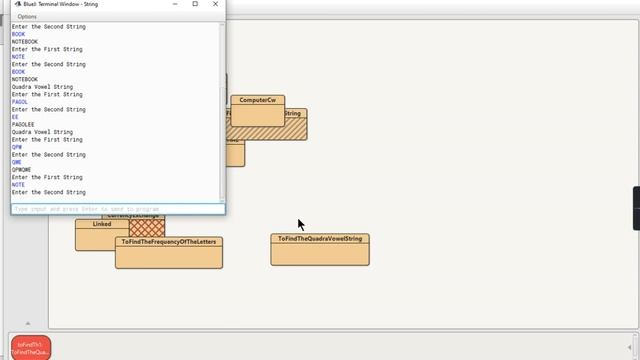
Task: Maximize the BlueJ Terminal Window
Action: [x=195, y=4]
